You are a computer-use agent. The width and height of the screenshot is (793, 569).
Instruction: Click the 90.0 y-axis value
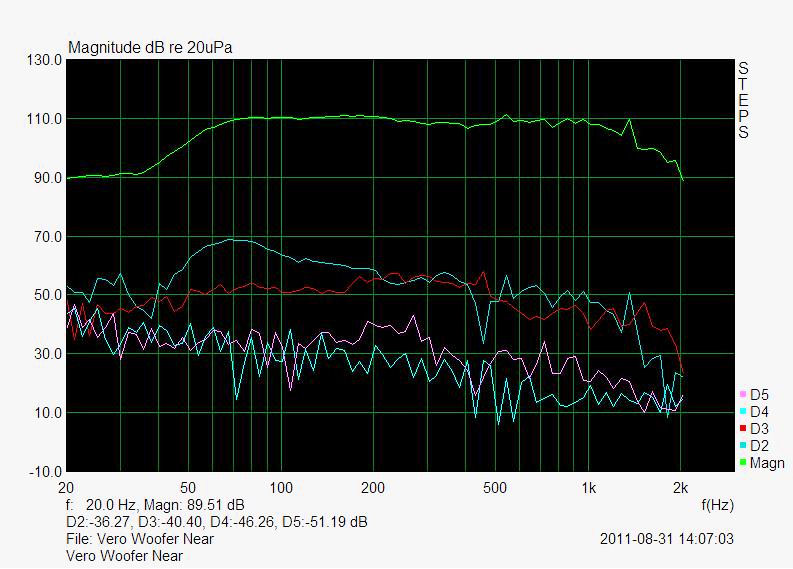tap(48, 178)
